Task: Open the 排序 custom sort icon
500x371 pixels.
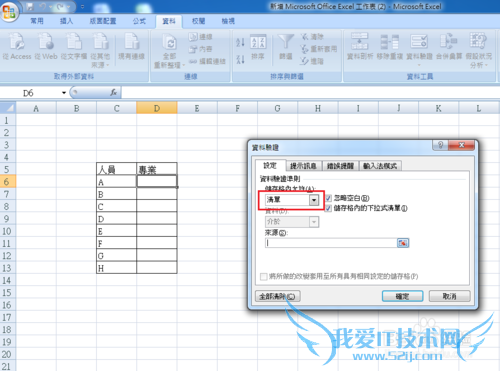Action: tap(258, 42)
